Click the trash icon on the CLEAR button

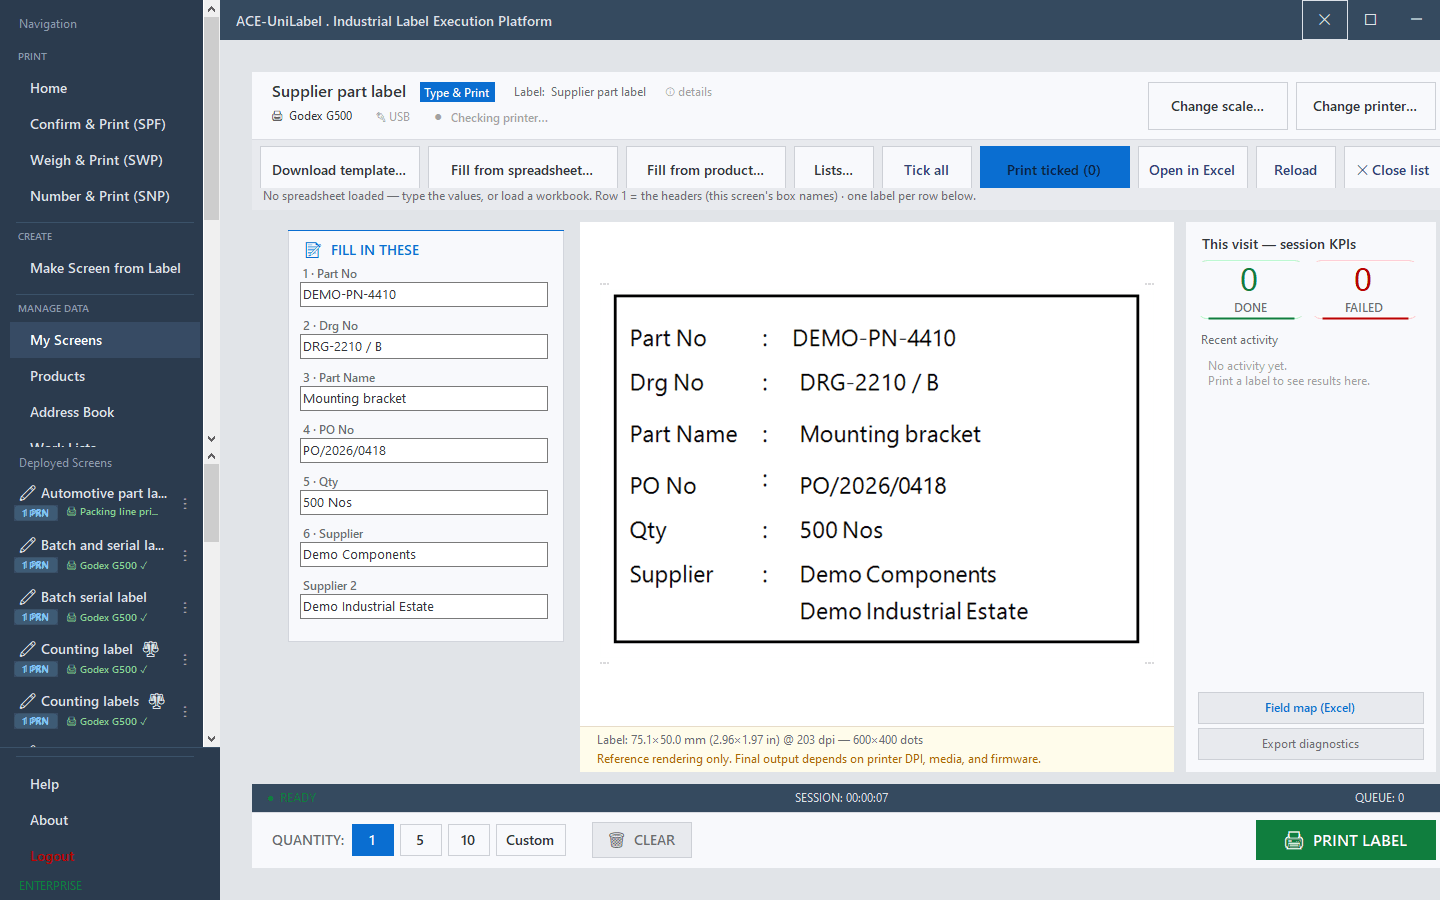pos(617,840)
